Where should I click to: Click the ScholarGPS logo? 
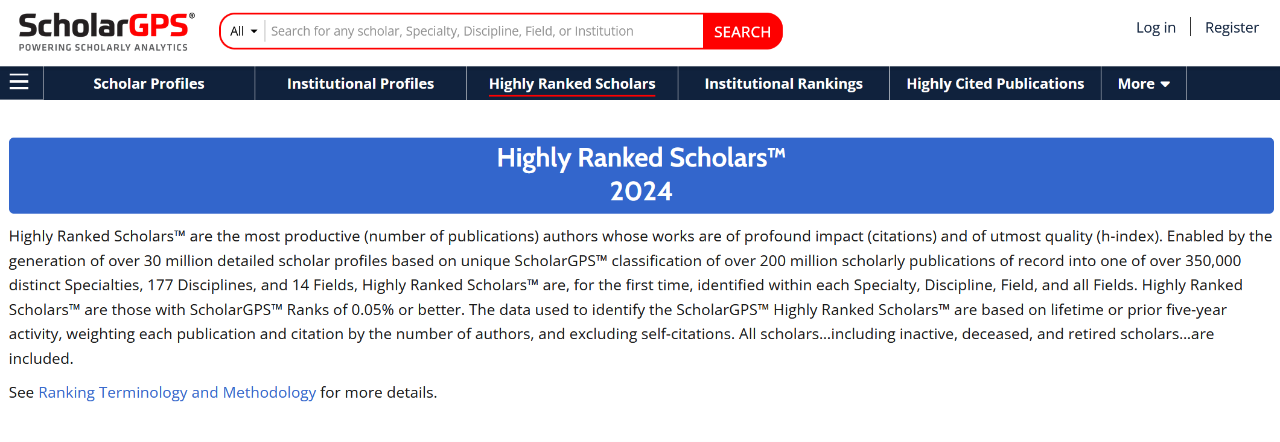click(x=106, y=25)
